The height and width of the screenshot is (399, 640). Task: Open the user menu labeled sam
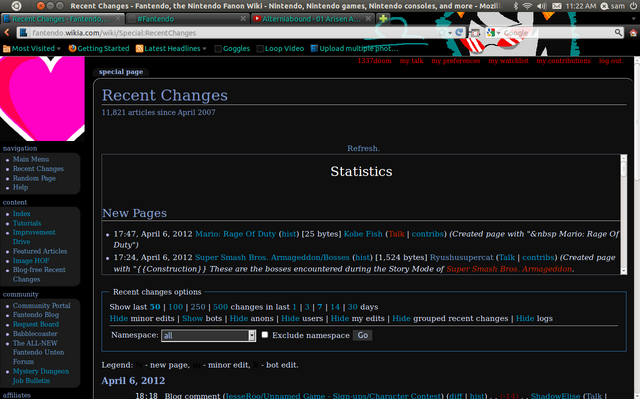[613, 6]
